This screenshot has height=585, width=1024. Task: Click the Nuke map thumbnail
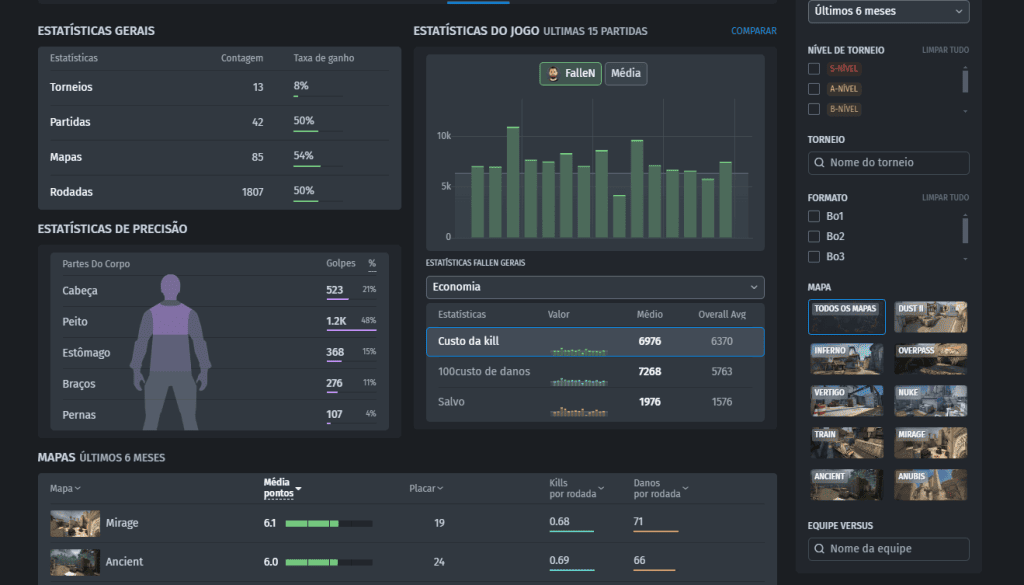930,401
